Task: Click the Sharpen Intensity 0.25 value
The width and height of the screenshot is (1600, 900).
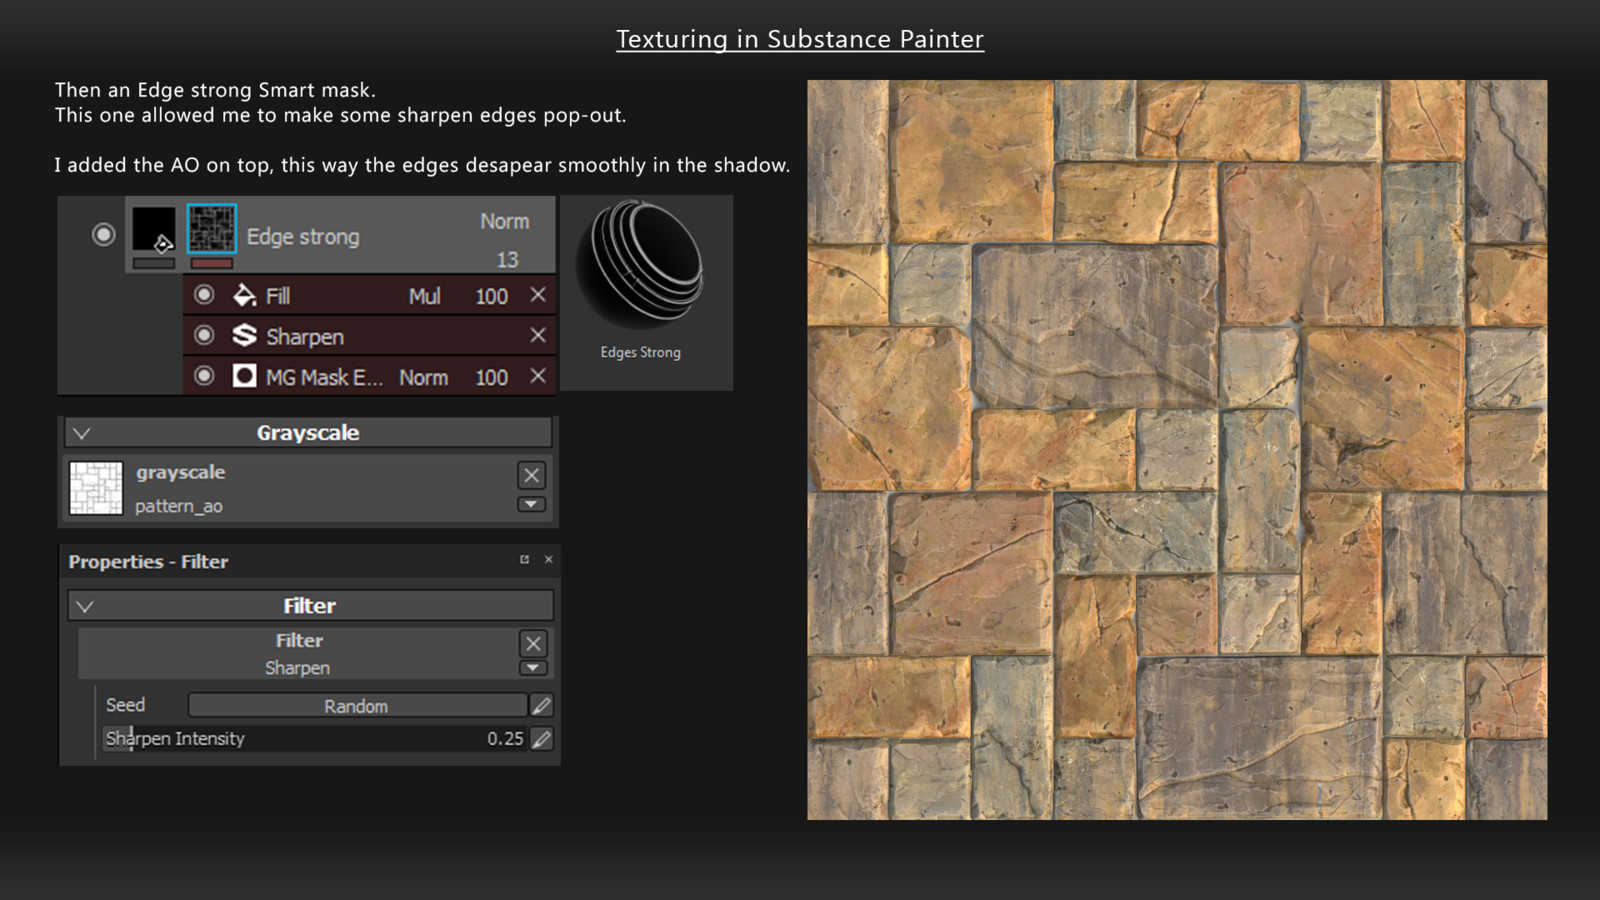Action: tap(505, 739)
